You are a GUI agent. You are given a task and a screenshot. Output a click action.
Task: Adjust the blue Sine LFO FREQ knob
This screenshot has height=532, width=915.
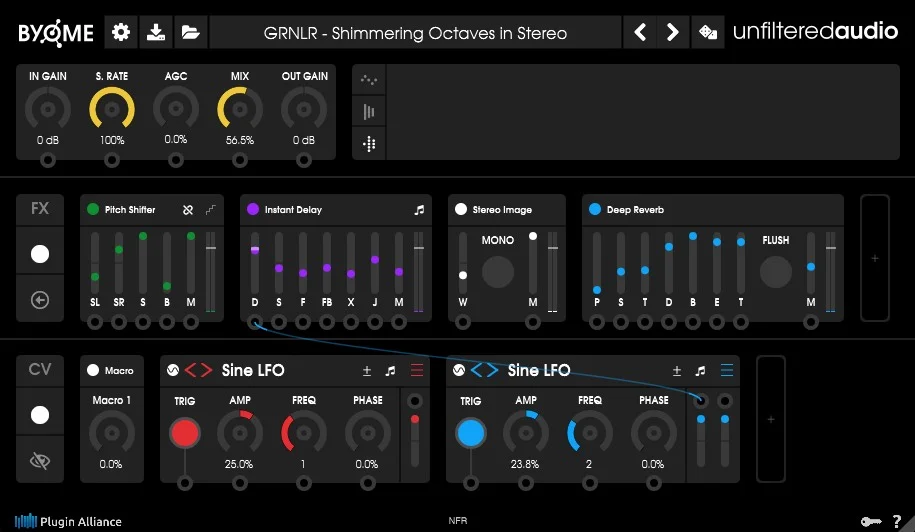(589, 433)
